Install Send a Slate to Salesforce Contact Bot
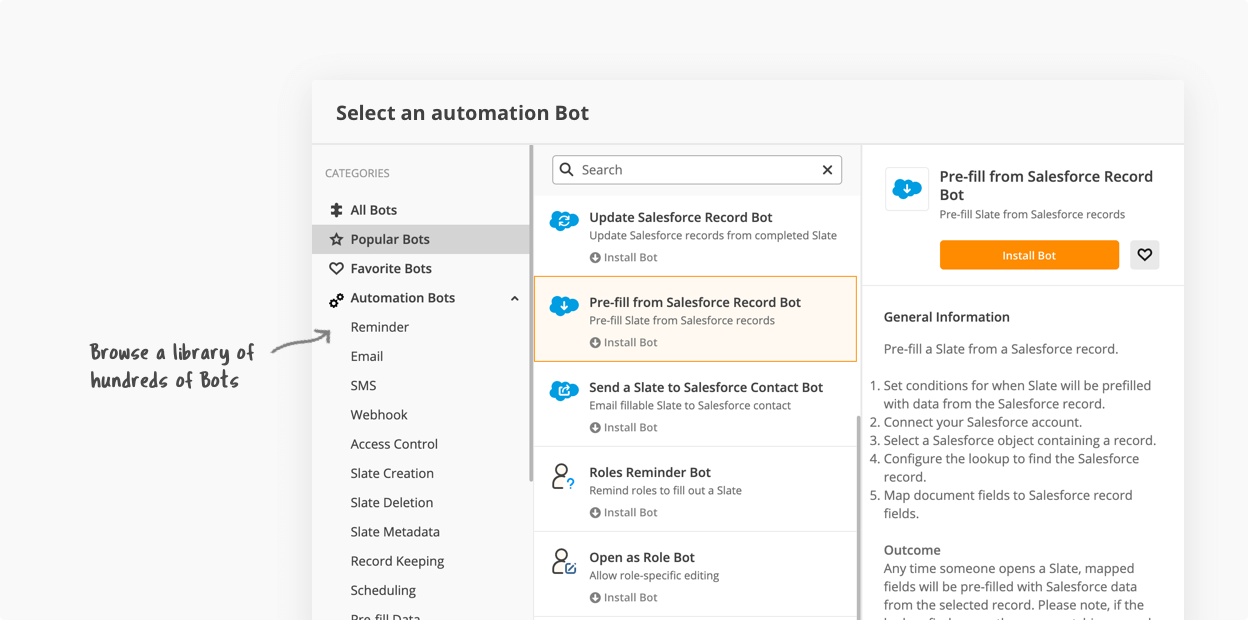1248x620 pixels. tap(624, 427)
